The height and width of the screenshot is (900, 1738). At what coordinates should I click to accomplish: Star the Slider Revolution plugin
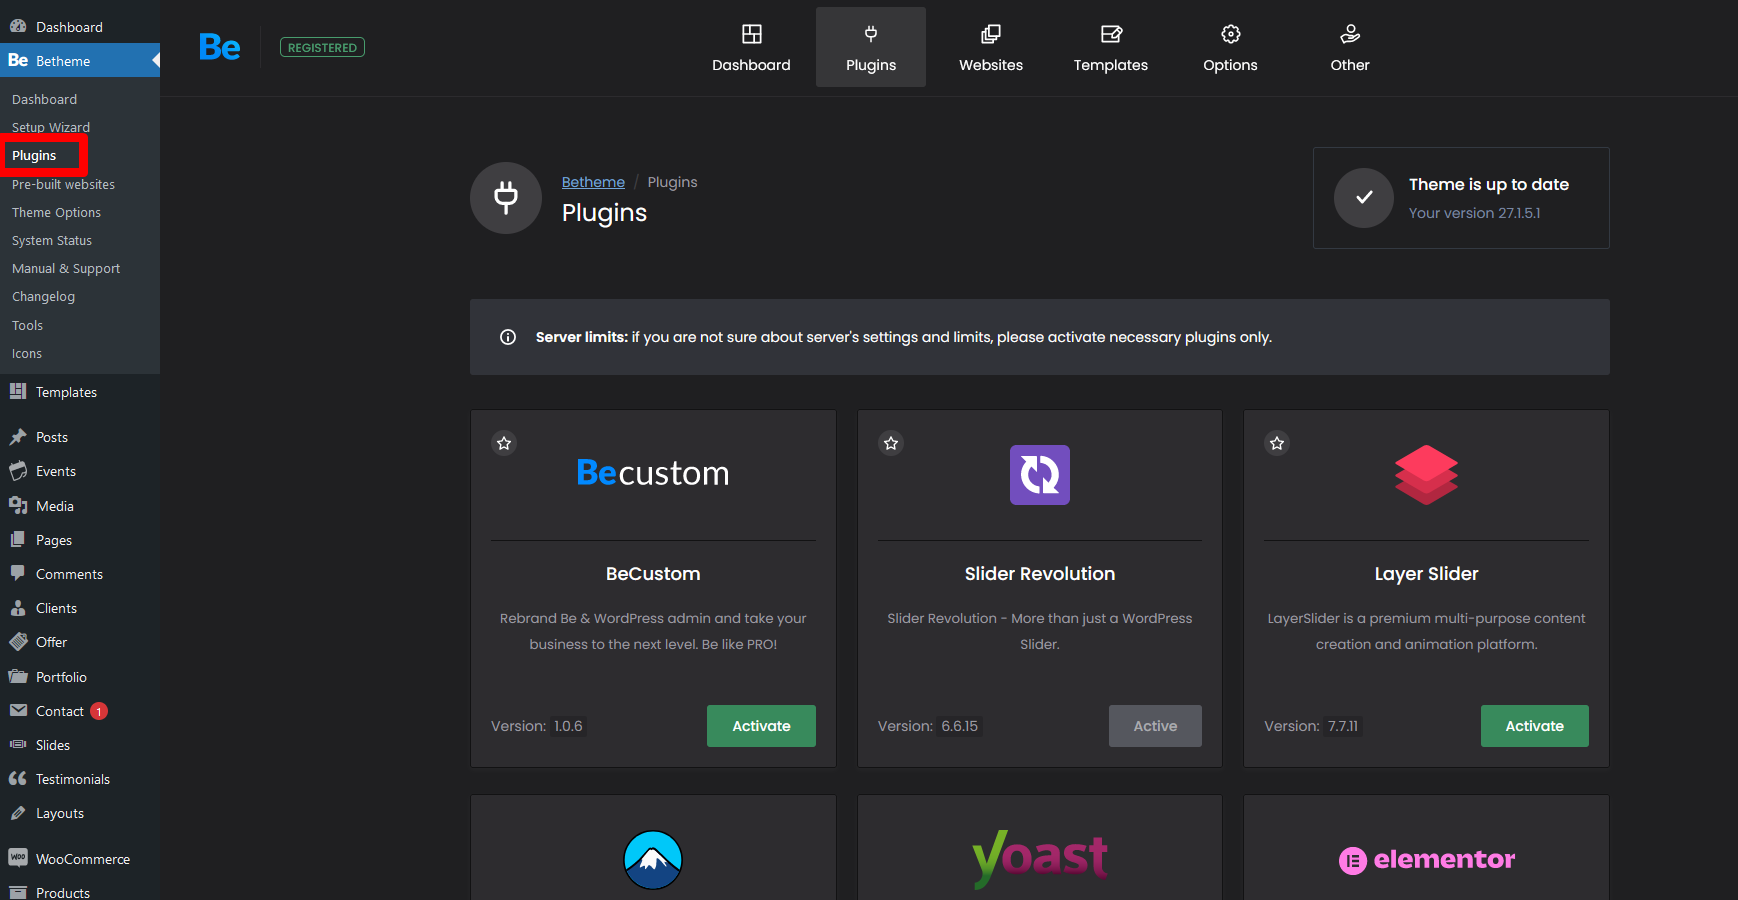coord(891,443)
